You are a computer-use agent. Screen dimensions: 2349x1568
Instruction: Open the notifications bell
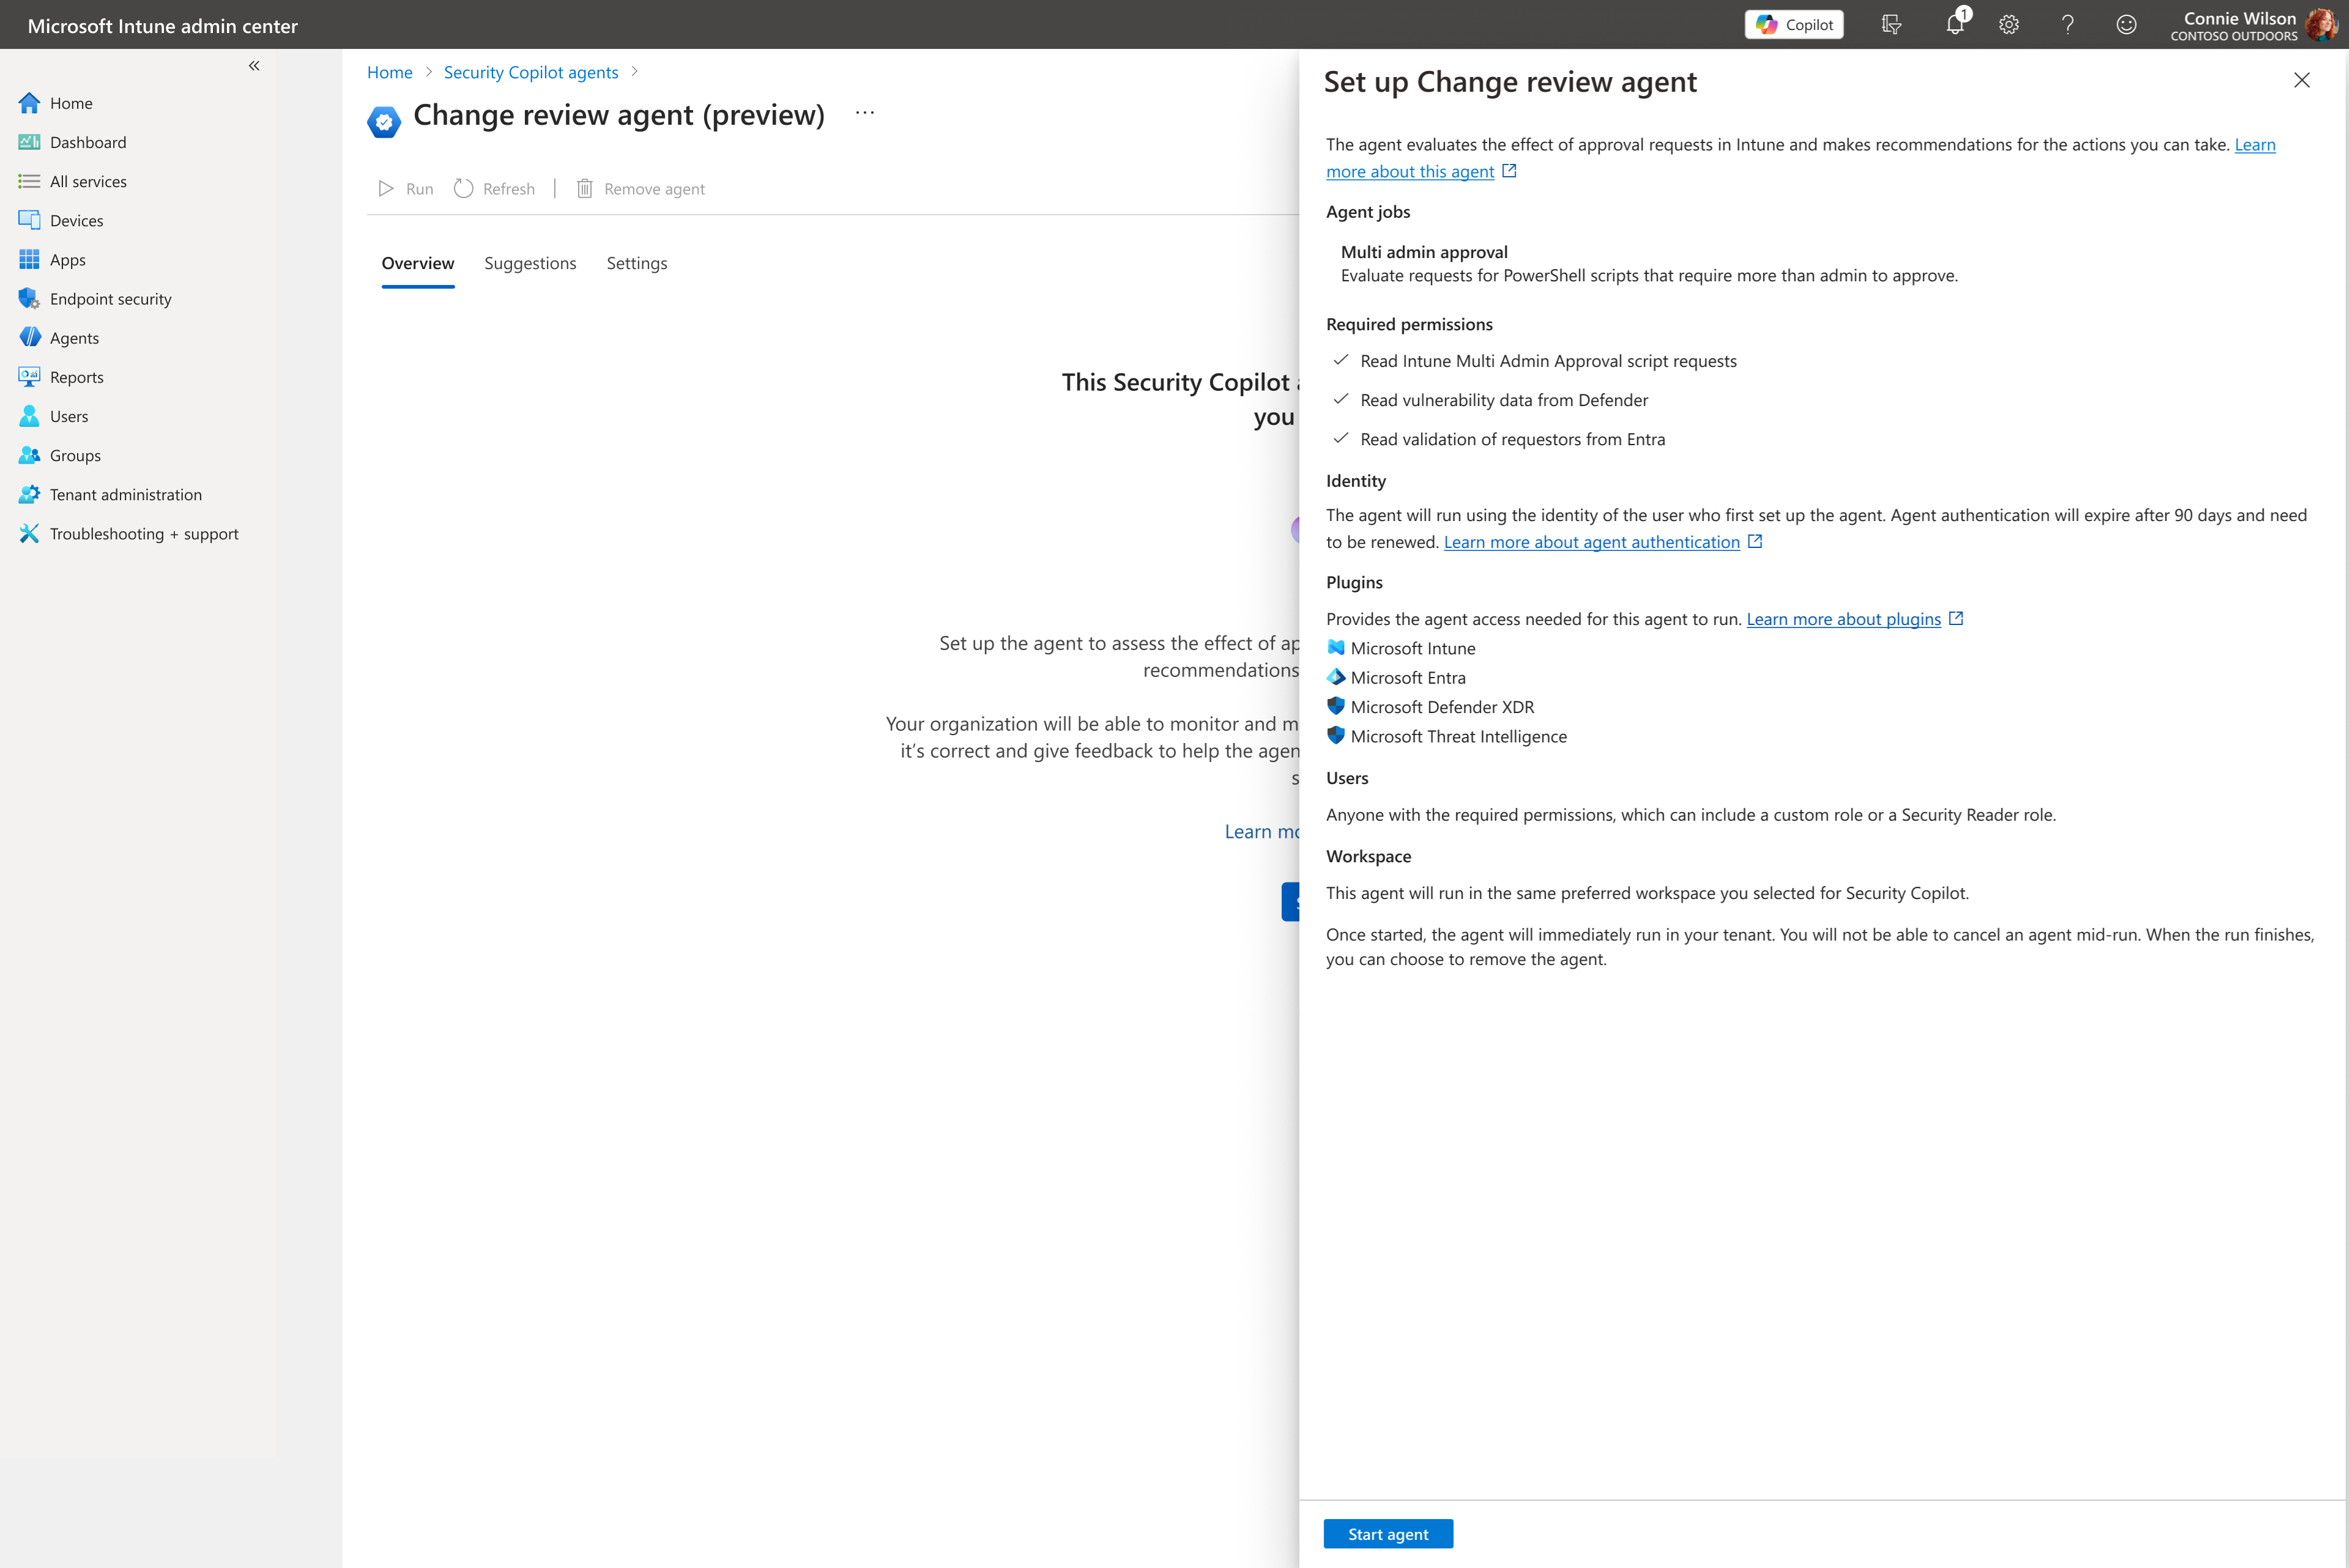pos(1955,24)
